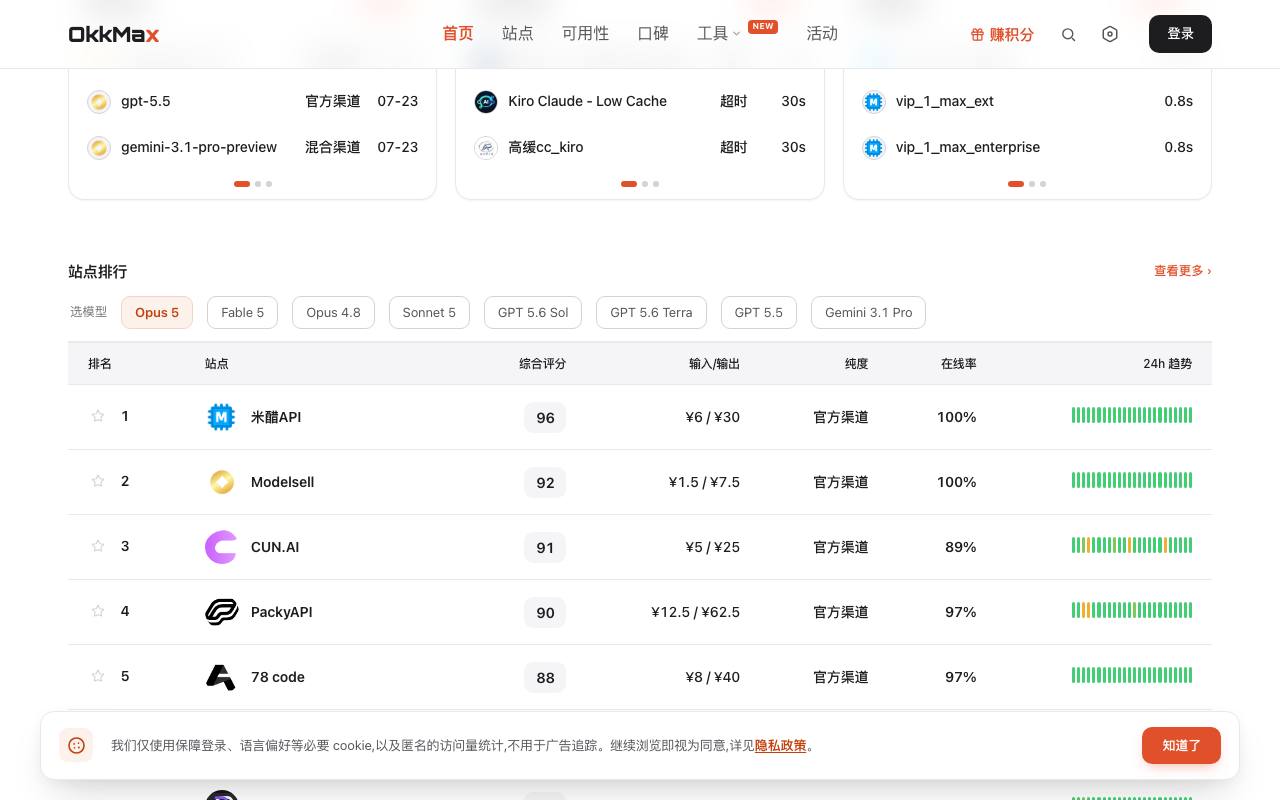This screenshot has width=1280, height=800.
Task: Click the PackyAPI logo icon
Action: (221, 612)
